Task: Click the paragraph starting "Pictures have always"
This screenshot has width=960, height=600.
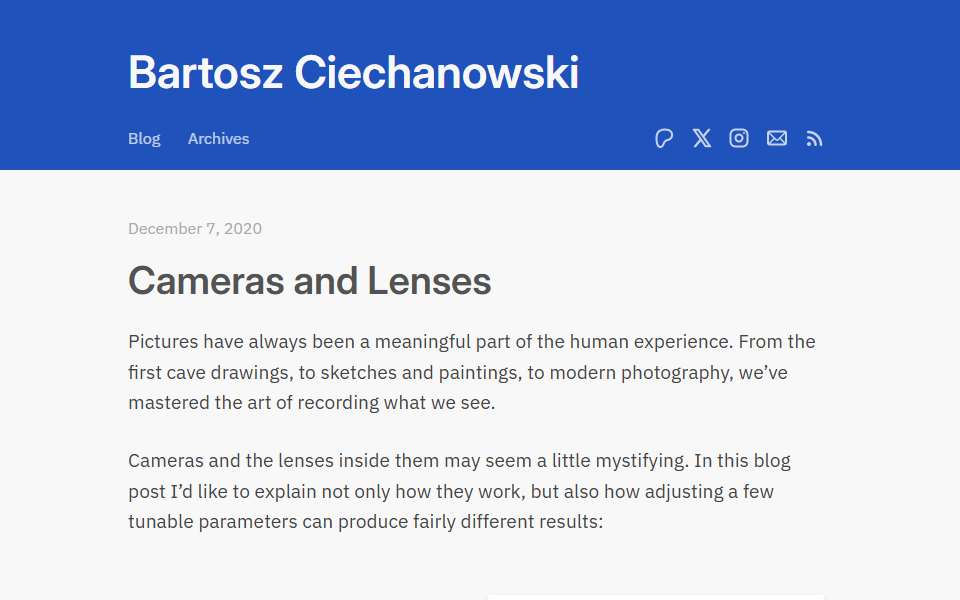Action: coord(471,372)
